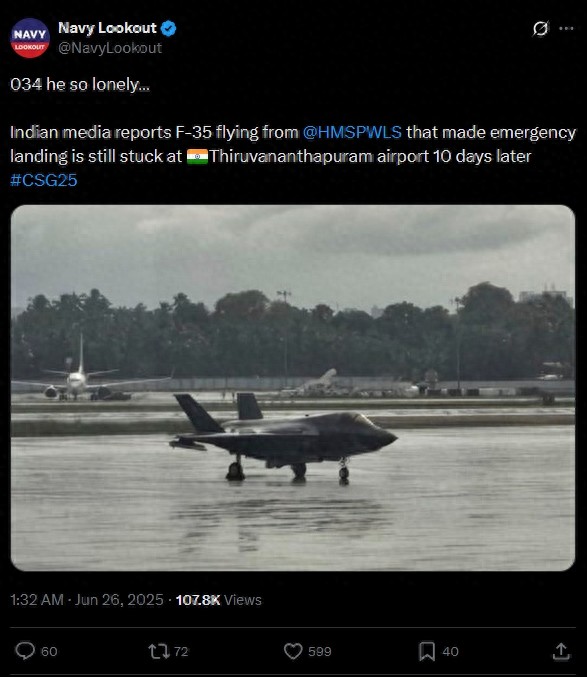Click the @NavyLookout handle
Image resolution: width=587 pixels, height=677 pixels.
coord(110,48)
